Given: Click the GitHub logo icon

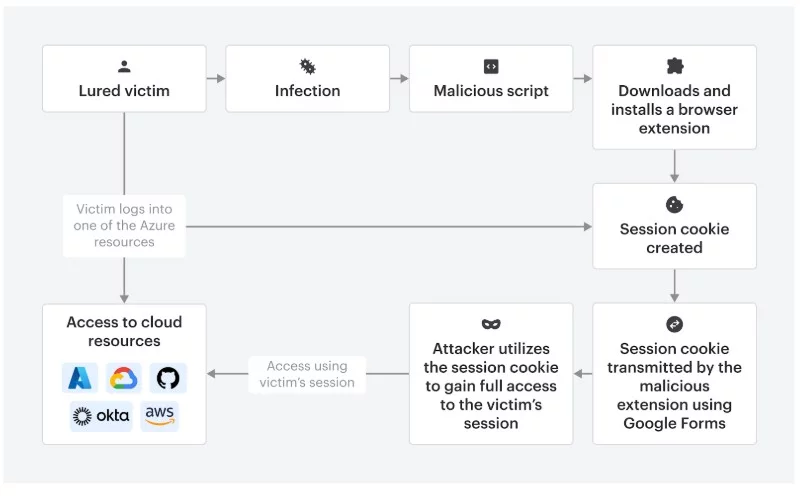Looking at the screenshot, I should point(169,378).
